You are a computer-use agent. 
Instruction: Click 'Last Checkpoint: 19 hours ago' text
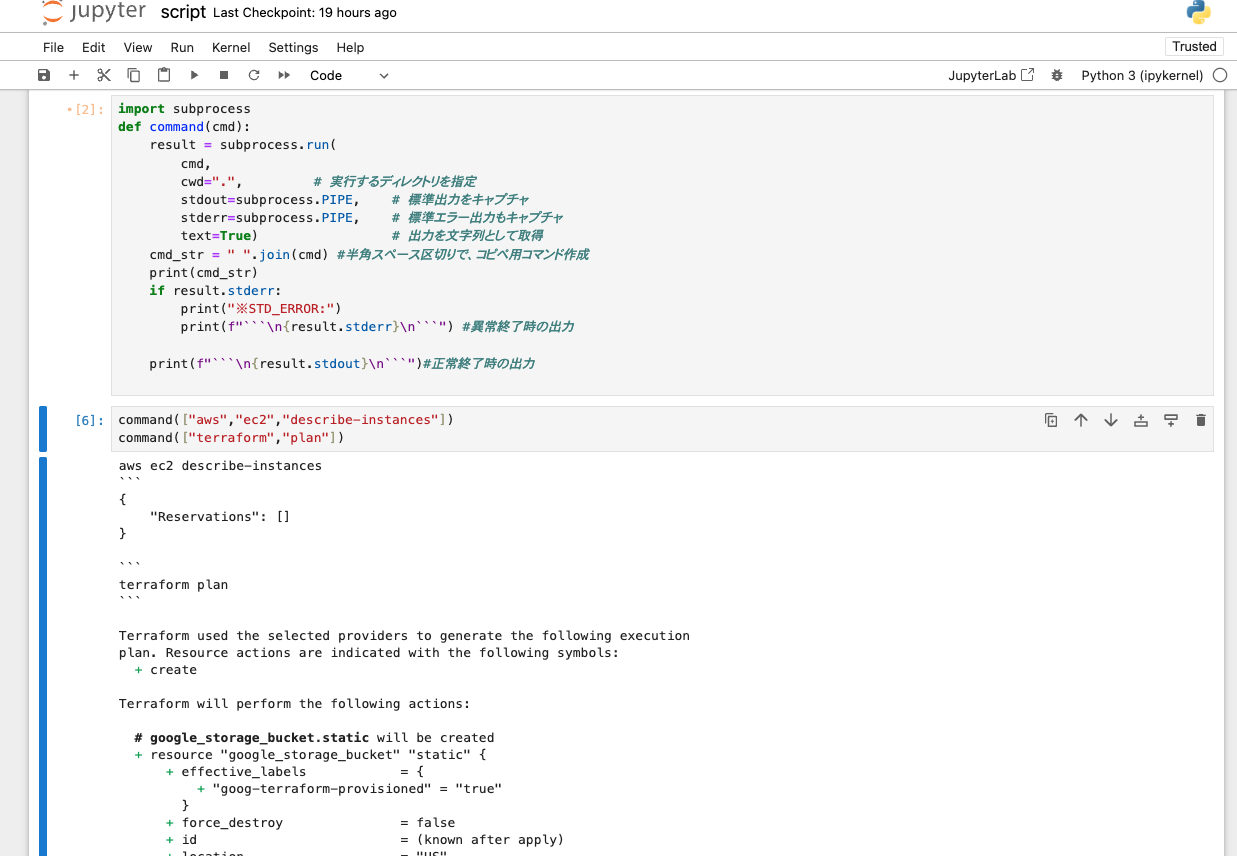point(305,13)
